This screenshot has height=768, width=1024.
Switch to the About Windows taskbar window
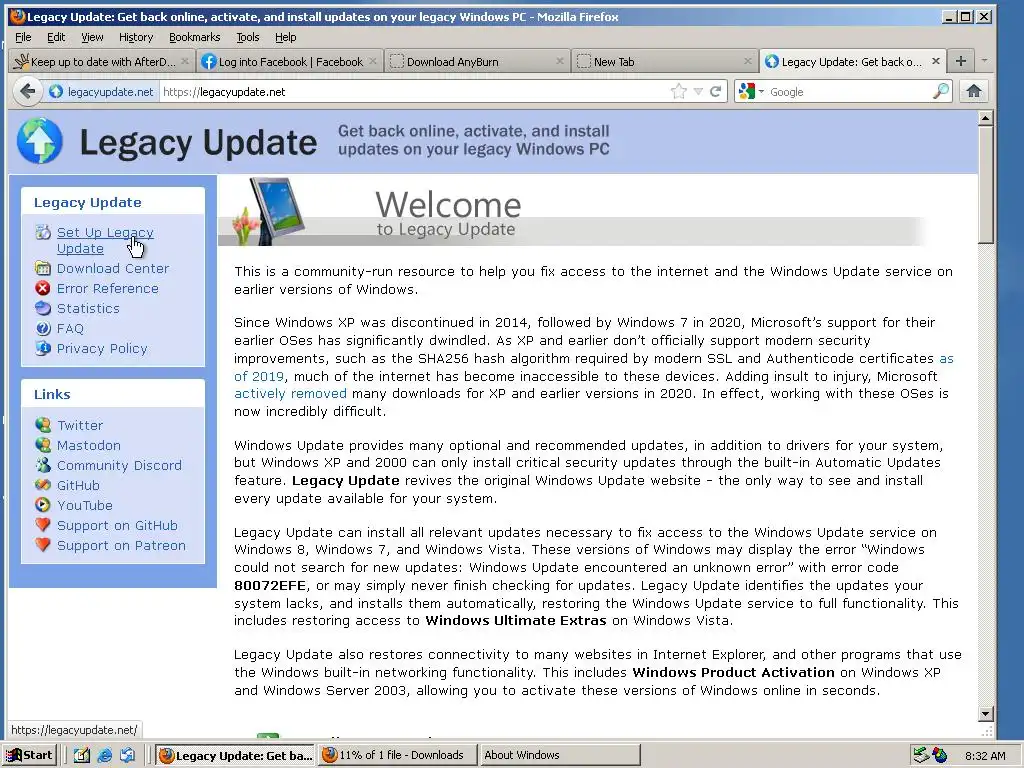(x=559, y=756)
